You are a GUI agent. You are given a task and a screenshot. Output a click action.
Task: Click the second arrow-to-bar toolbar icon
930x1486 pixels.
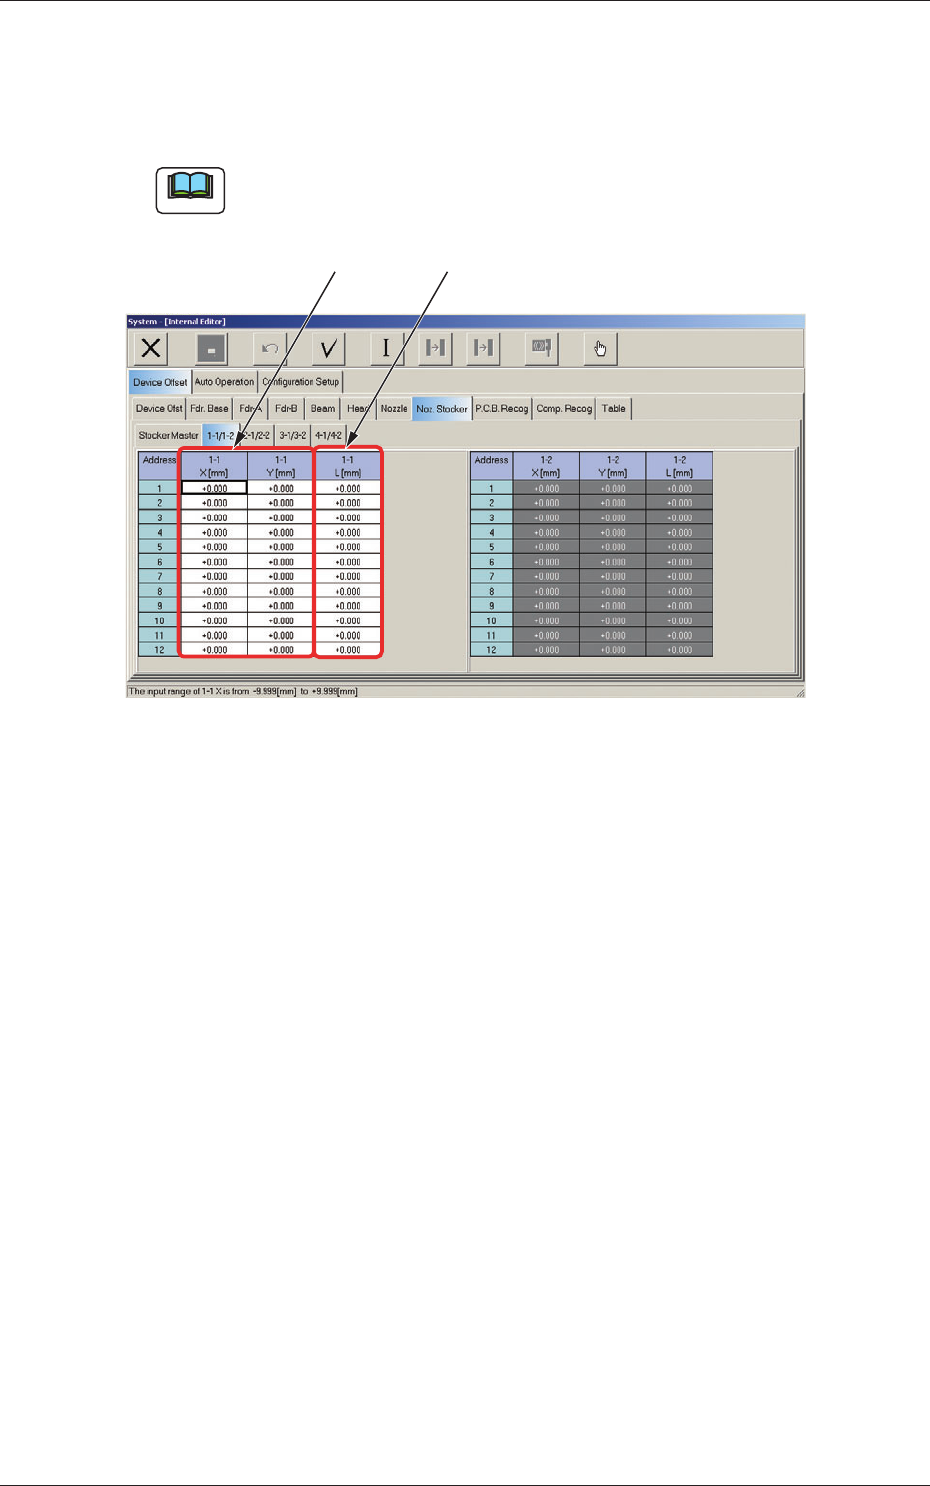click(x=484, y=348)
